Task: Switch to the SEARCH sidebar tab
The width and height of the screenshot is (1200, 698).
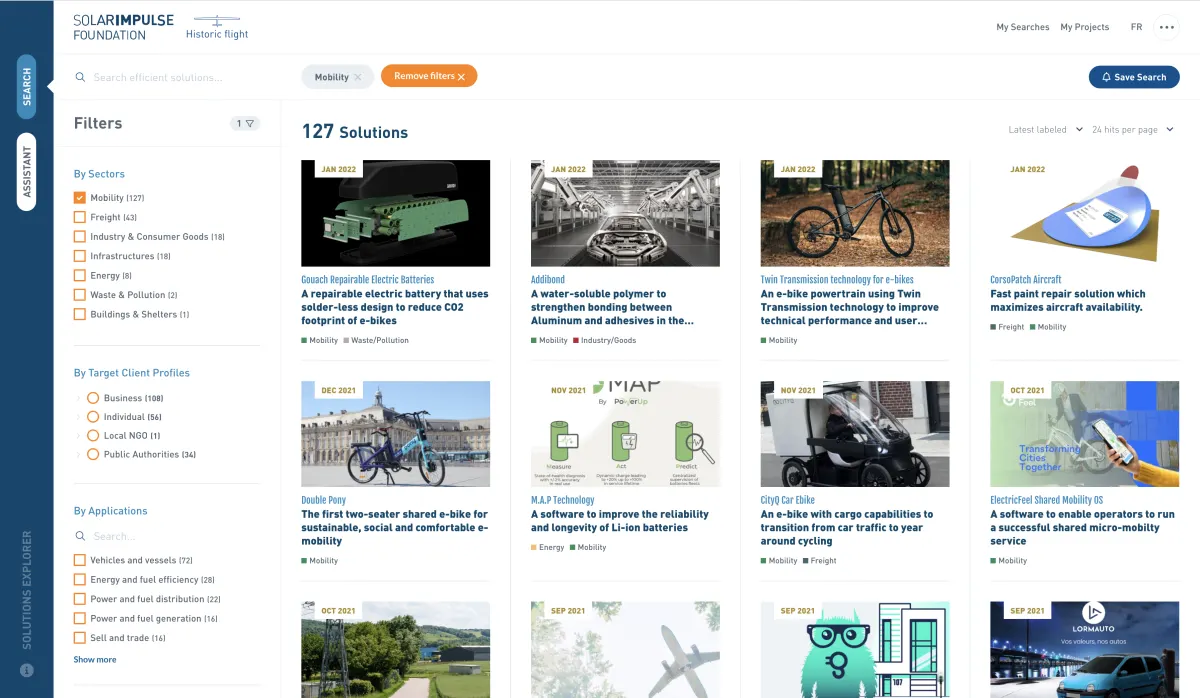Action: 27,87
